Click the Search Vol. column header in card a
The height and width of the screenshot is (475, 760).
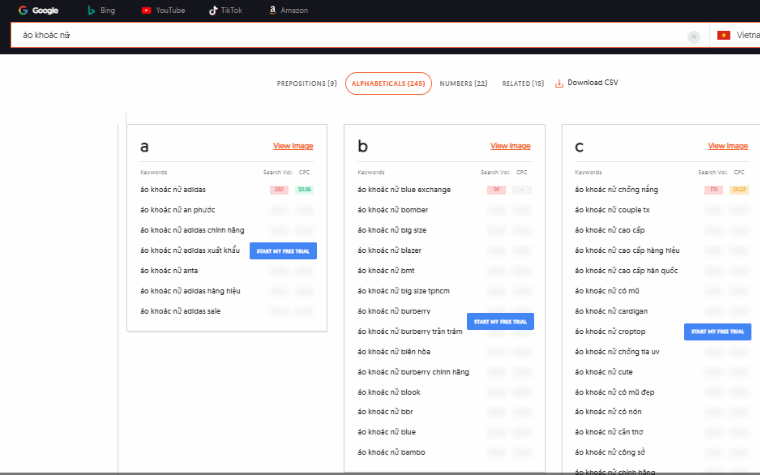click(278, 172)
